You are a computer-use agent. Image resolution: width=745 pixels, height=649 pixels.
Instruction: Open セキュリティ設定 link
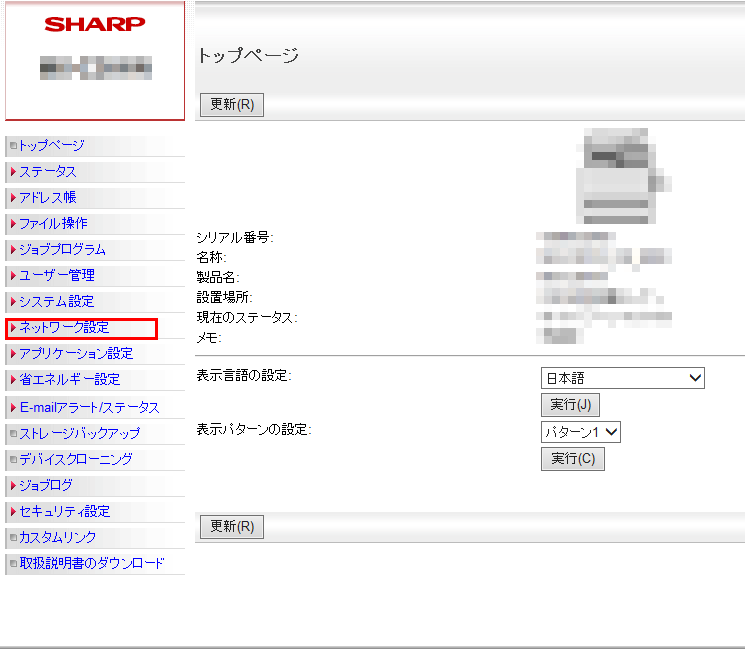(x=65, y=511)
